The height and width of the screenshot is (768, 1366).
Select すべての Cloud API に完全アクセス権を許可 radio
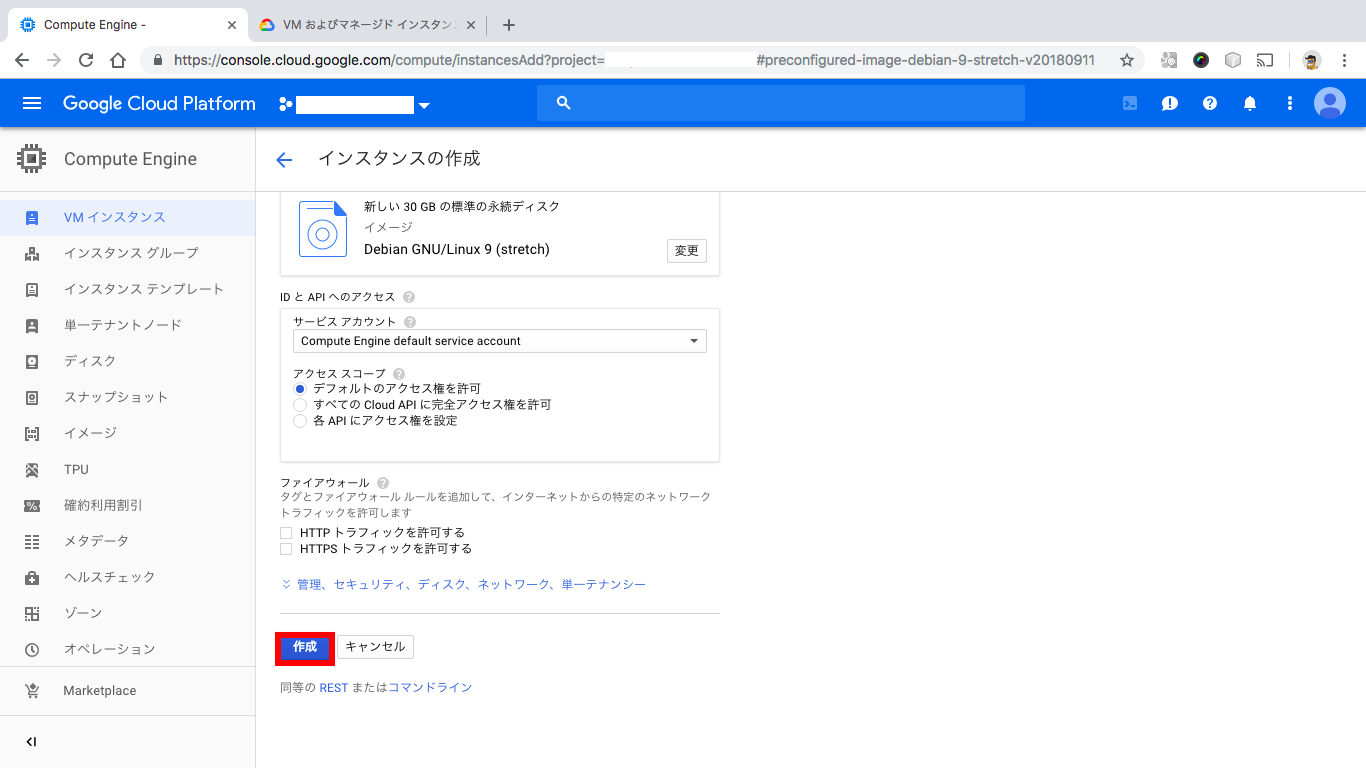pos(300,404)
